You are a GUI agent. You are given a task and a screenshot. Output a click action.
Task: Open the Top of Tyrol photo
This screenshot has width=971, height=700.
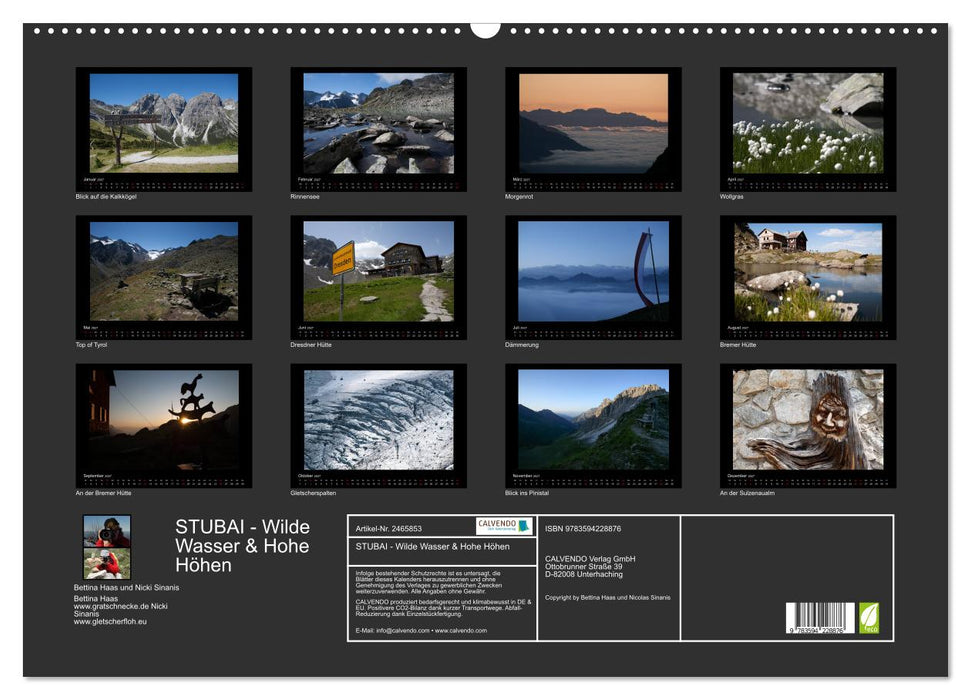[x=163, y=278]
